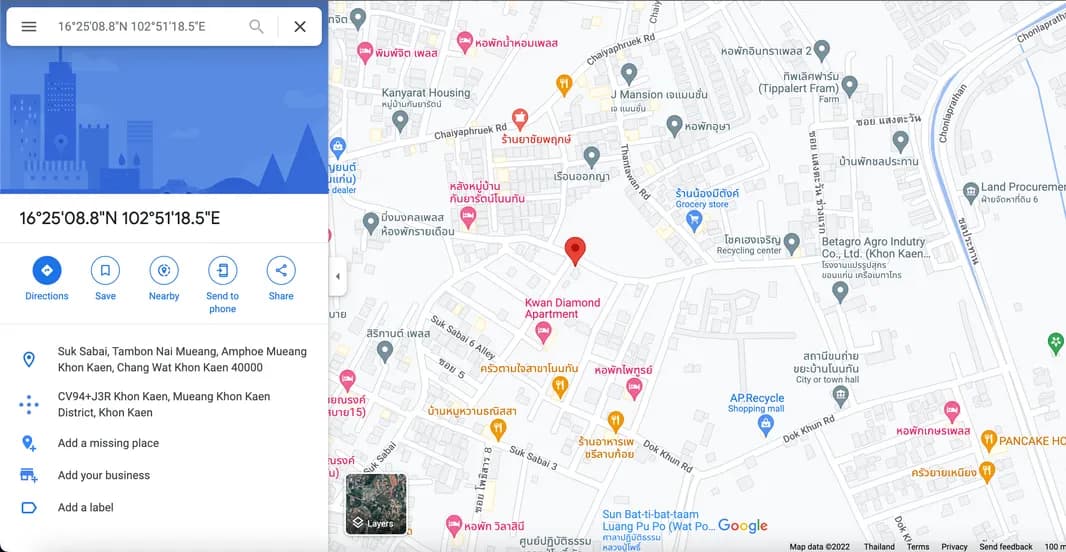Image resolution: width=1066 pixels, height=552 pixels.
Task: Click the พิมพ์จิต เพลส lodging pin
Action: (x=365, y=52)
